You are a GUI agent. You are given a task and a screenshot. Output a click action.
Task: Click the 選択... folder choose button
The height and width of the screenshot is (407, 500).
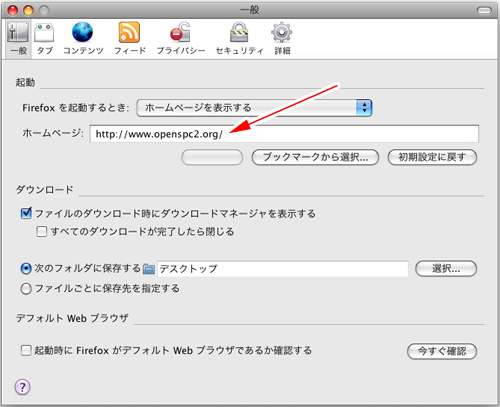pyautogui.click(x=446, y=269)
